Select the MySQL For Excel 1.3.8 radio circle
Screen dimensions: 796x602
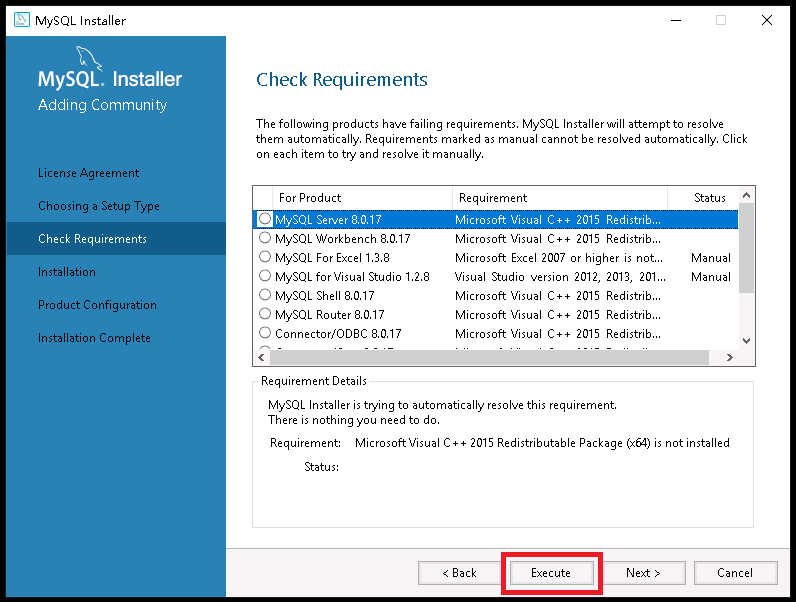point(265,257)
